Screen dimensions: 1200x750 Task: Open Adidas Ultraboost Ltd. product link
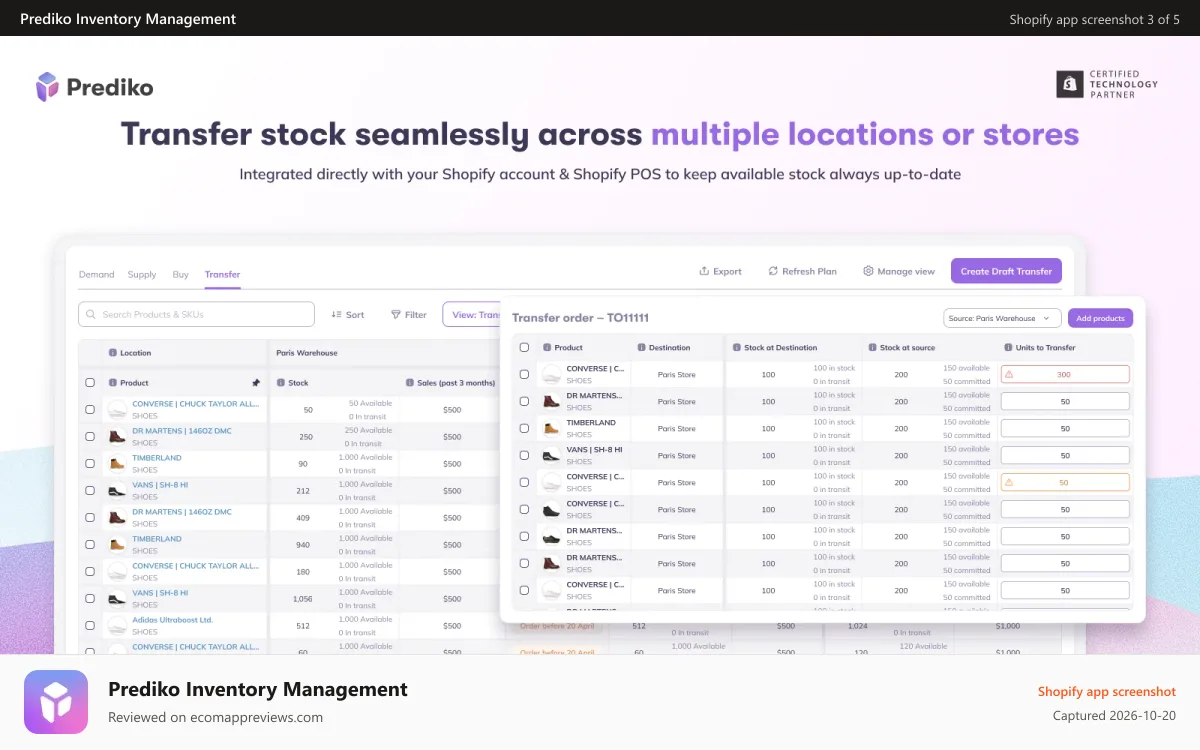tap(173, 620)
